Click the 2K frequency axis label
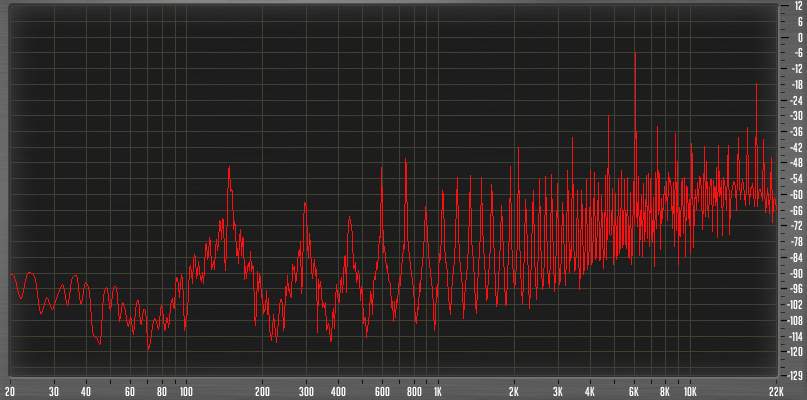807x400 pixels. [x=515, y=391]
